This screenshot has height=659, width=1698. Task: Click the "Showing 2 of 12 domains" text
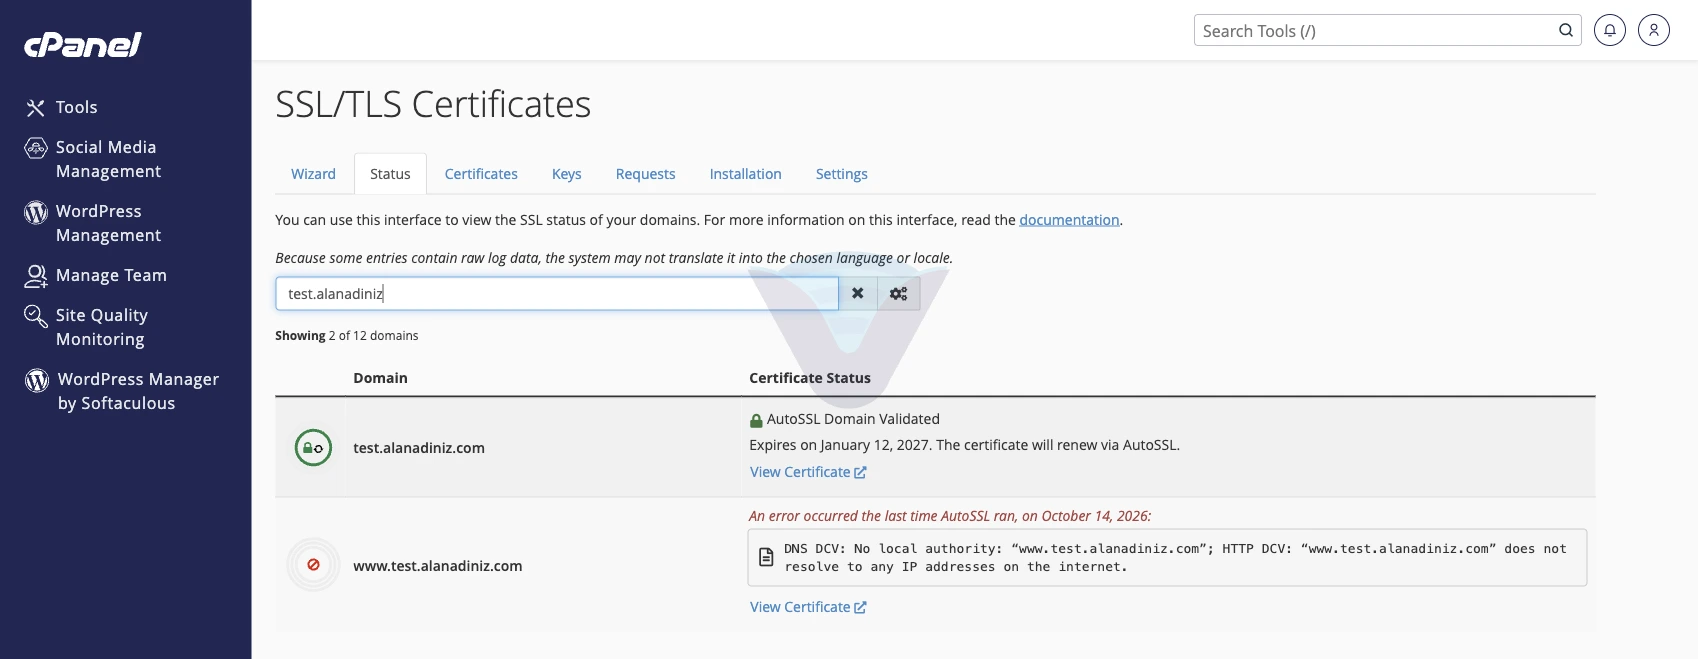pos(347,336)
